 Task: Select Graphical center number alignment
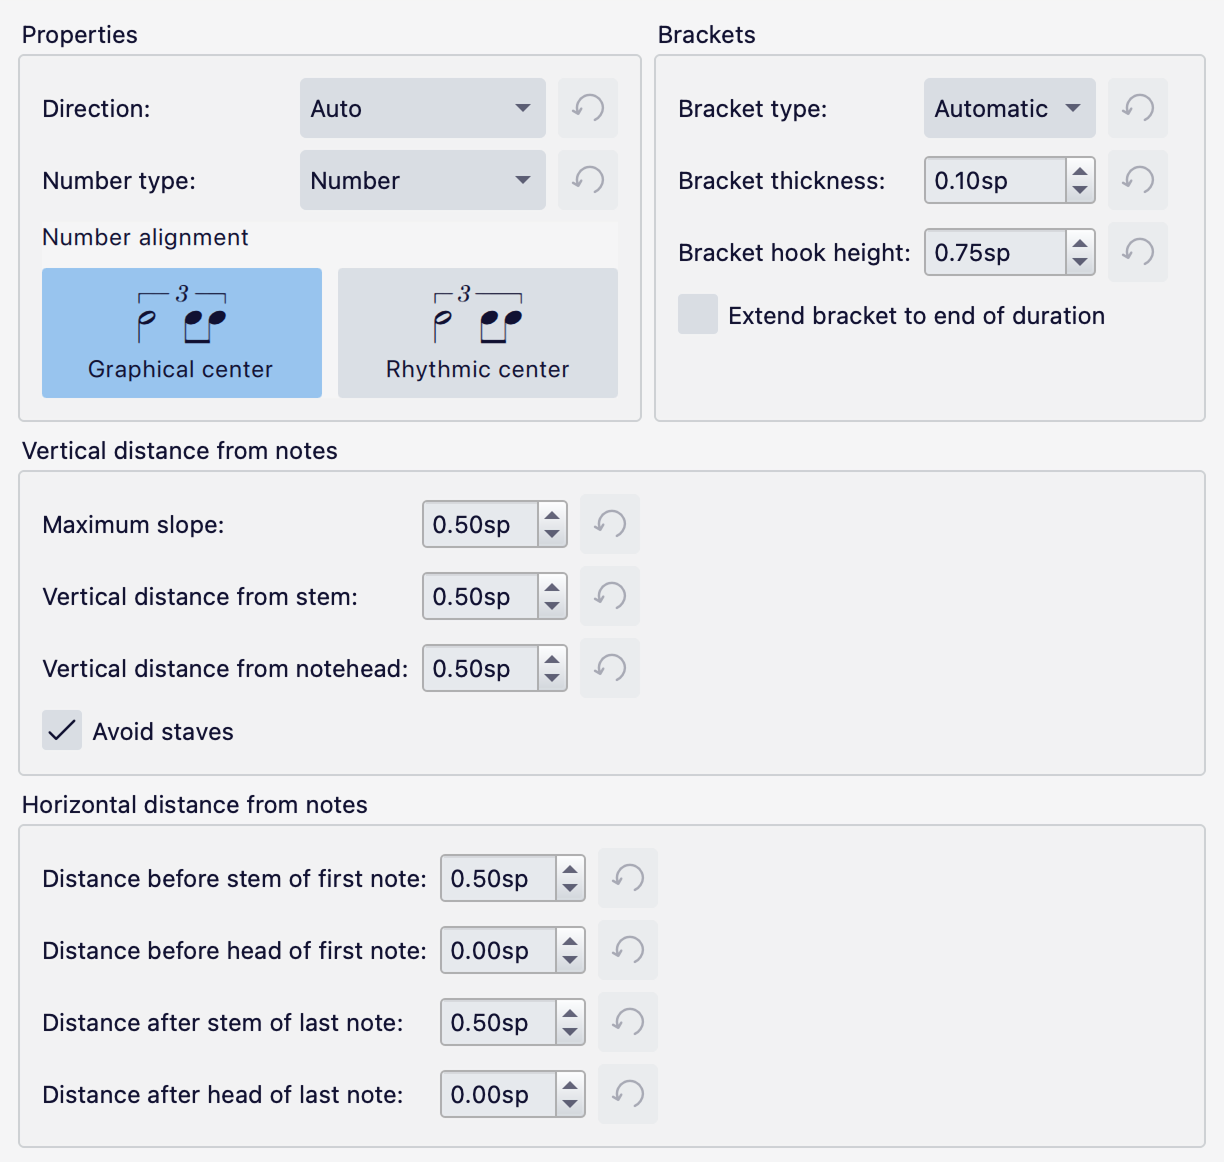point(182,333)
